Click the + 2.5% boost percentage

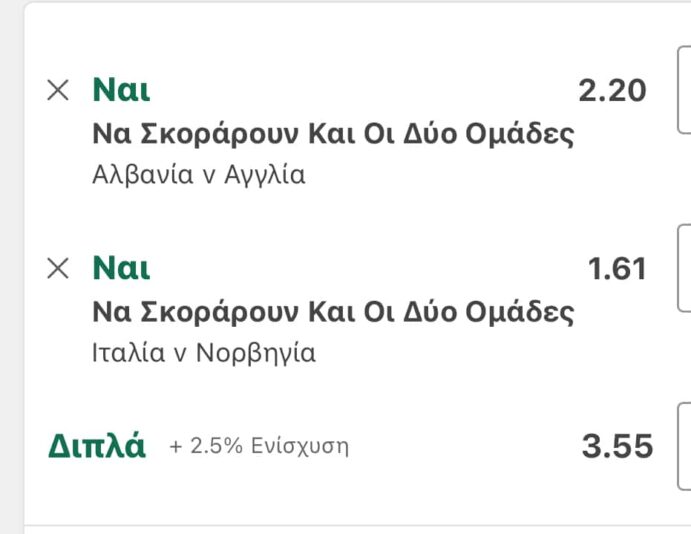[x=206, y=447]
